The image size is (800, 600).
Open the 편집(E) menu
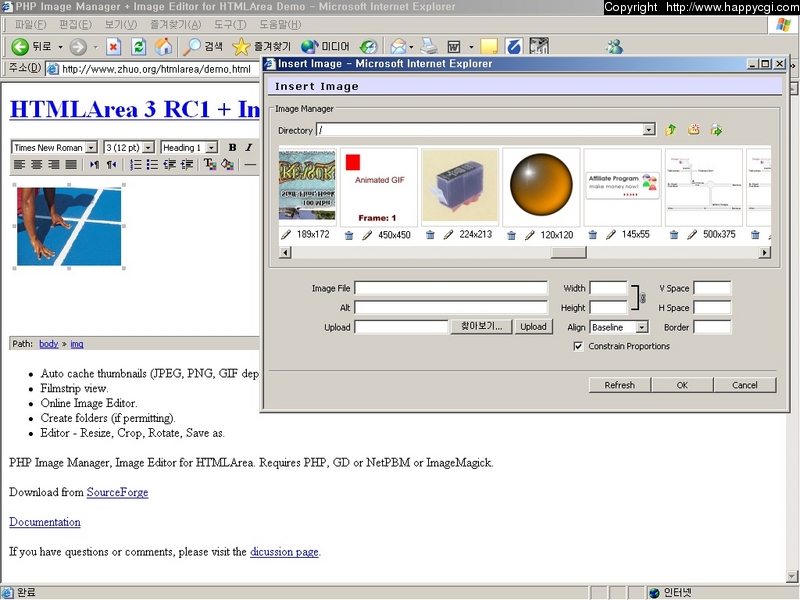pos(76,24)
